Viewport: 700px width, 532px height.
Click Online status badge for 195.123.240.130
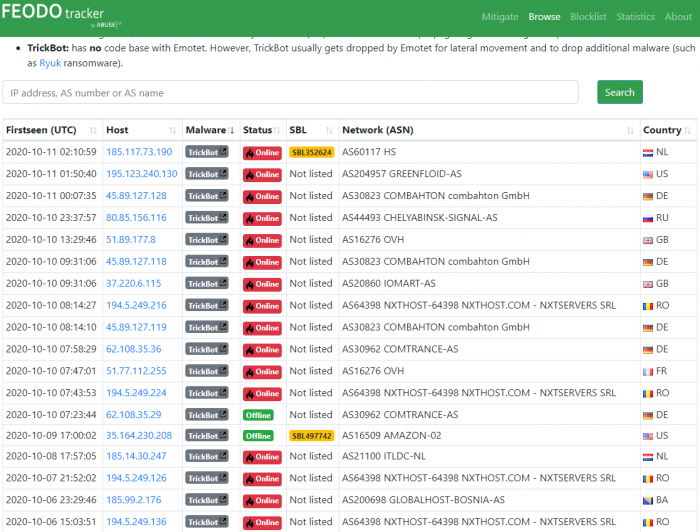coord(262,174)
